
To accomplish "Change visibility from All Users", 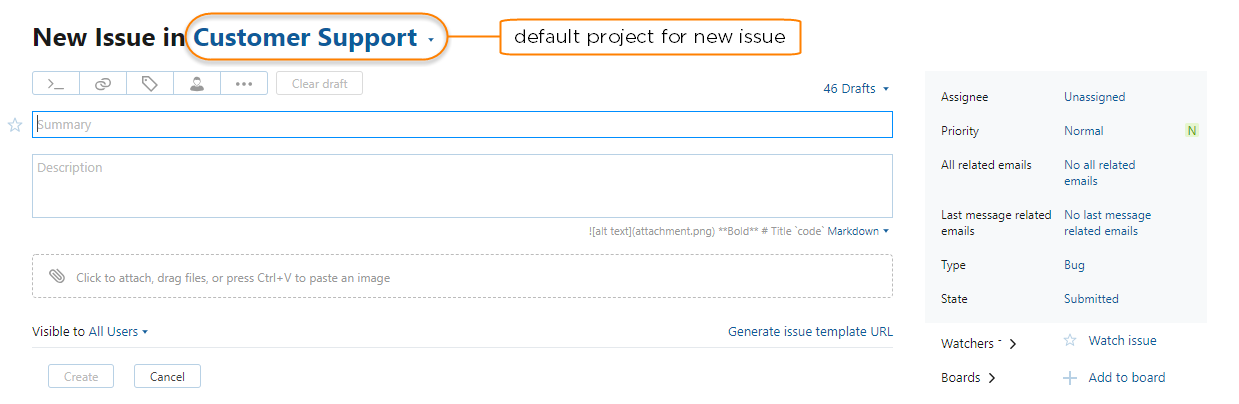I will tap(118, 332).
